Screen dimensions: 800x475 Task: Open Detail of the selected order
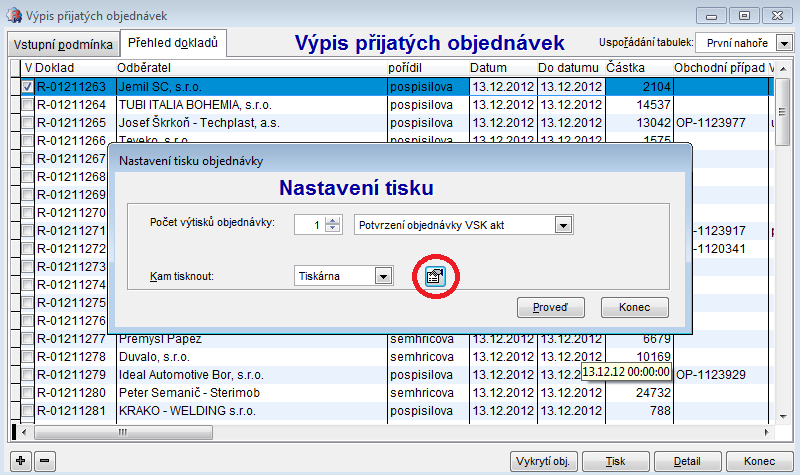click(686, 461)
